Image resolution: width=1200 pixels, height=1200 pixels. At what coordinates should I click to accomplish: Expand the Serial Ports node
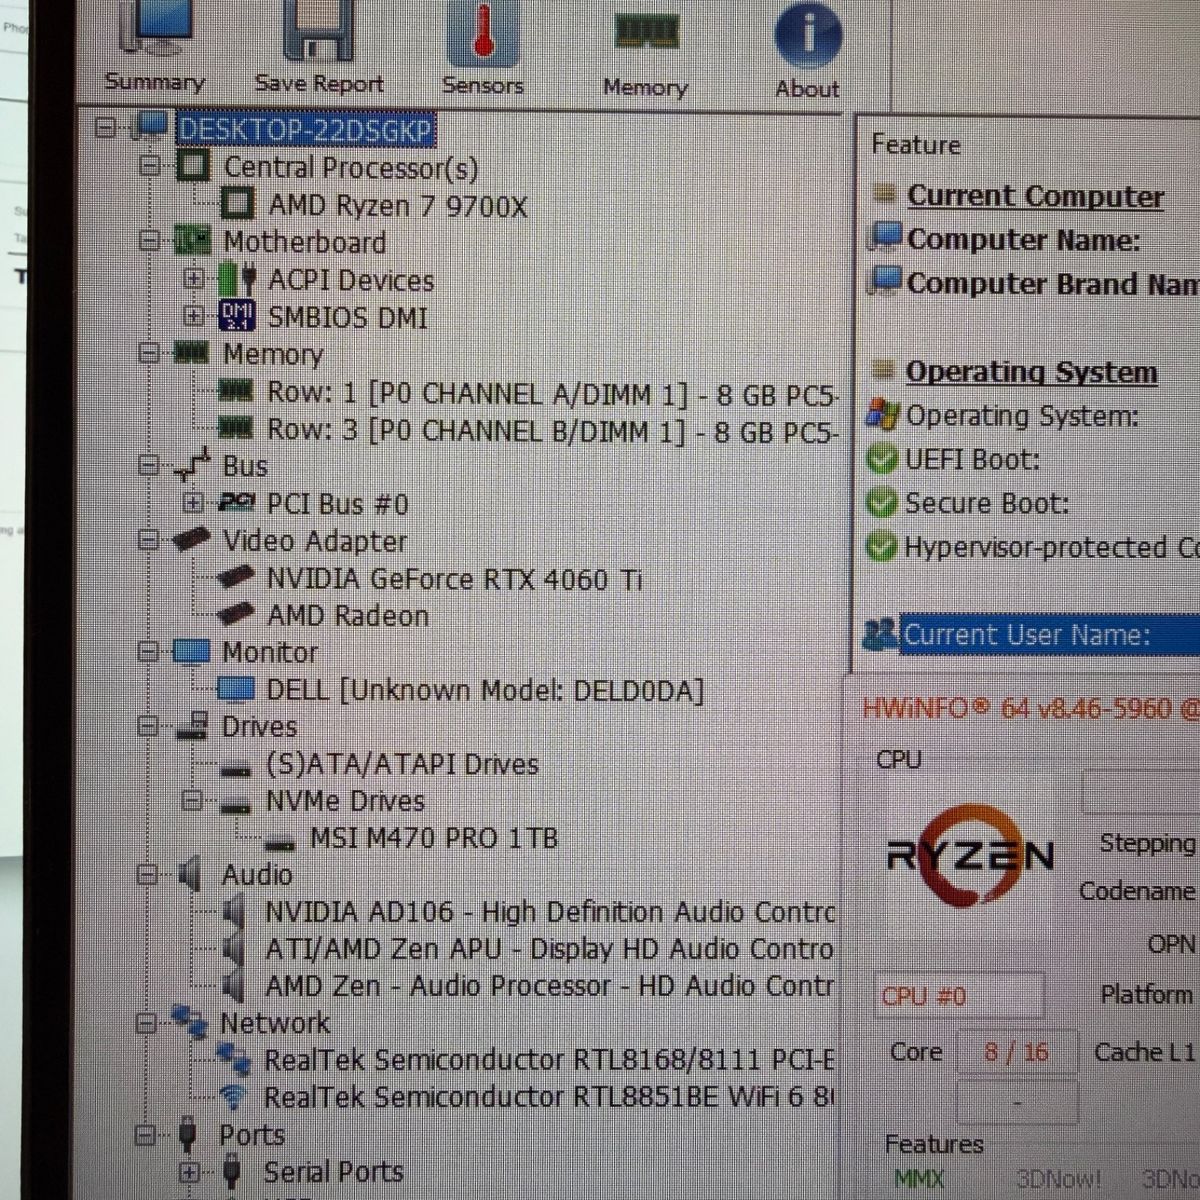[x=190, y=1172]
